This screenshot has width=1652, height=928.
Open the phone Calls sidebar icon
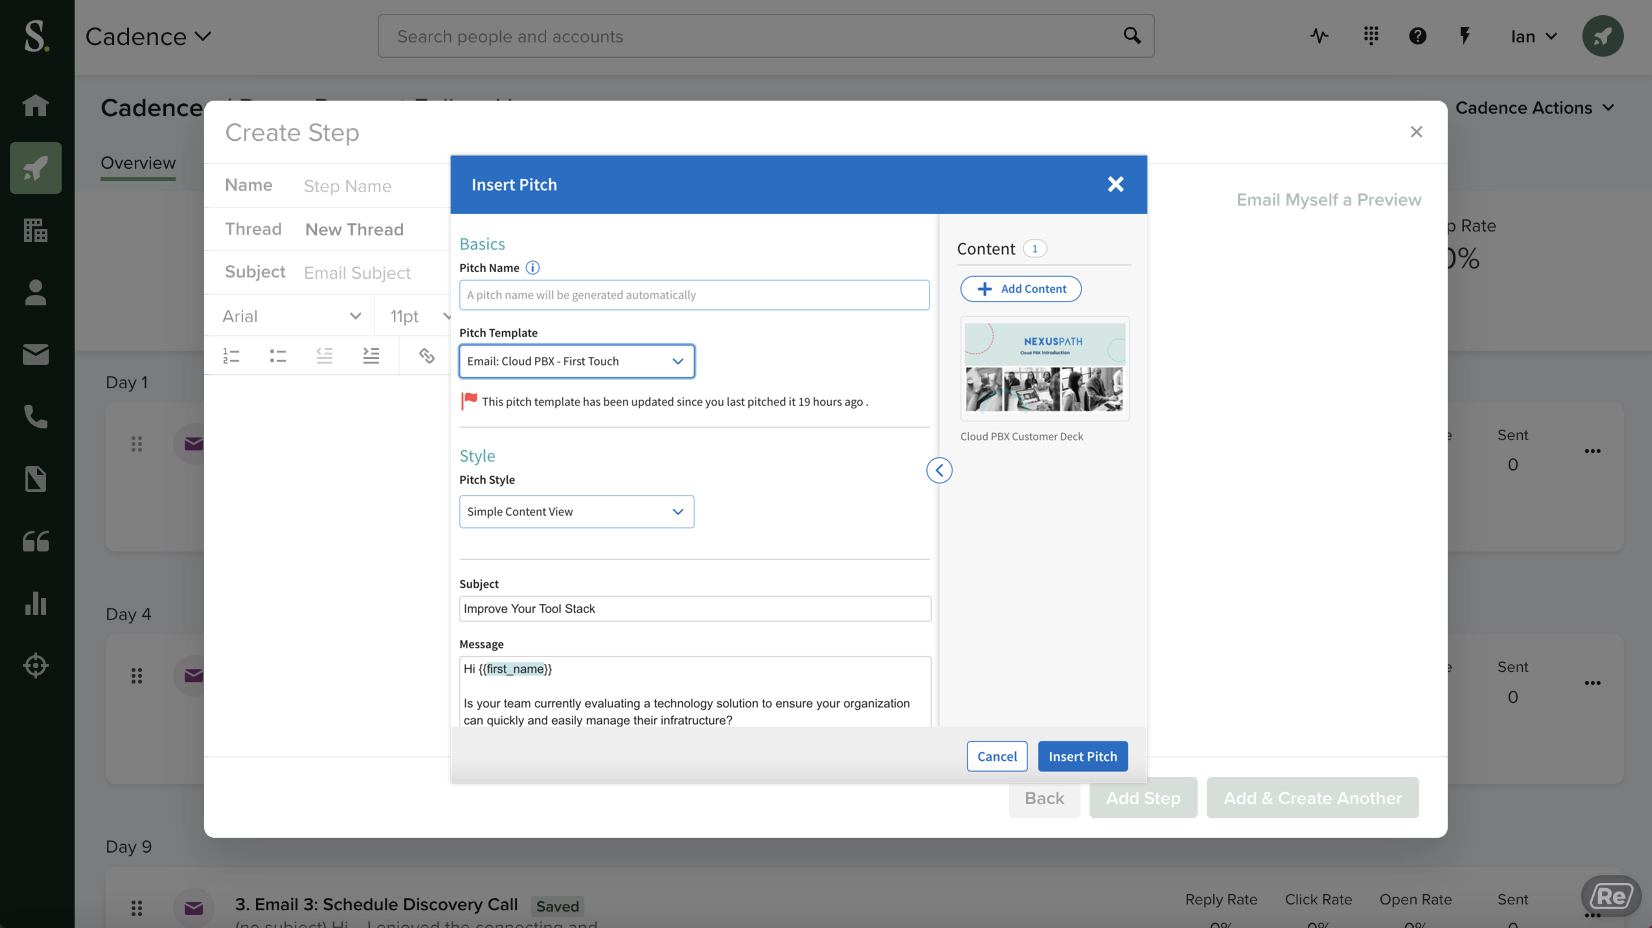(36, 417)
